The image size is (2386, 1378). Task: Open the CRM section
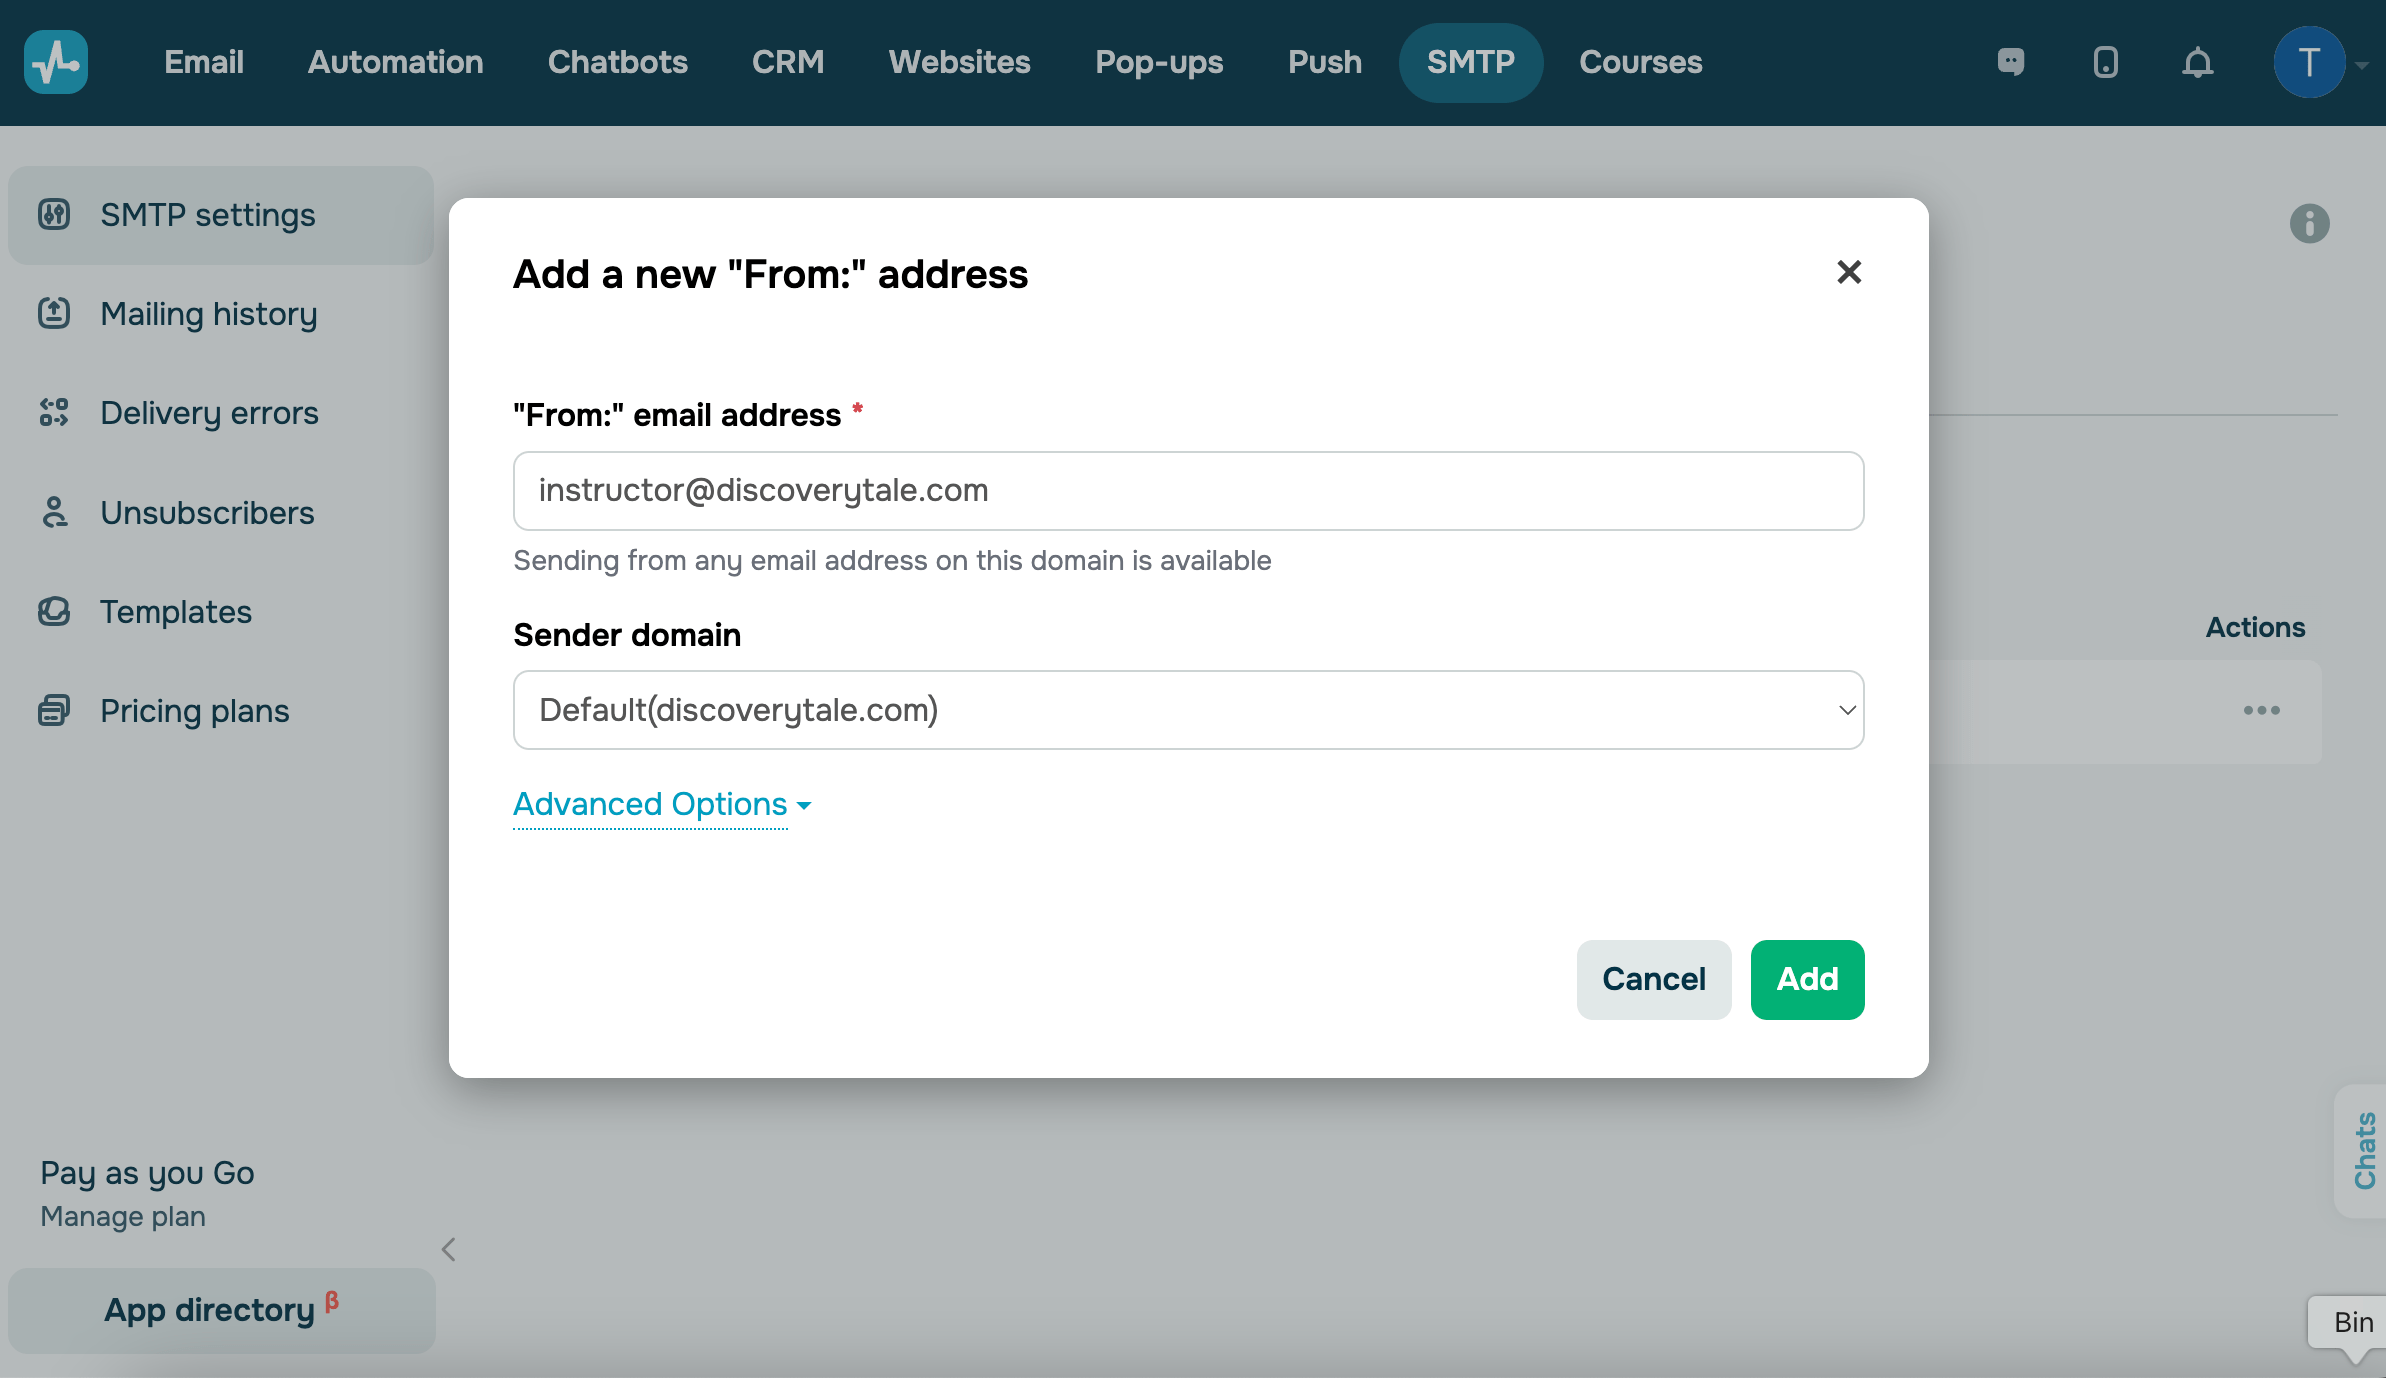[788, 62]
